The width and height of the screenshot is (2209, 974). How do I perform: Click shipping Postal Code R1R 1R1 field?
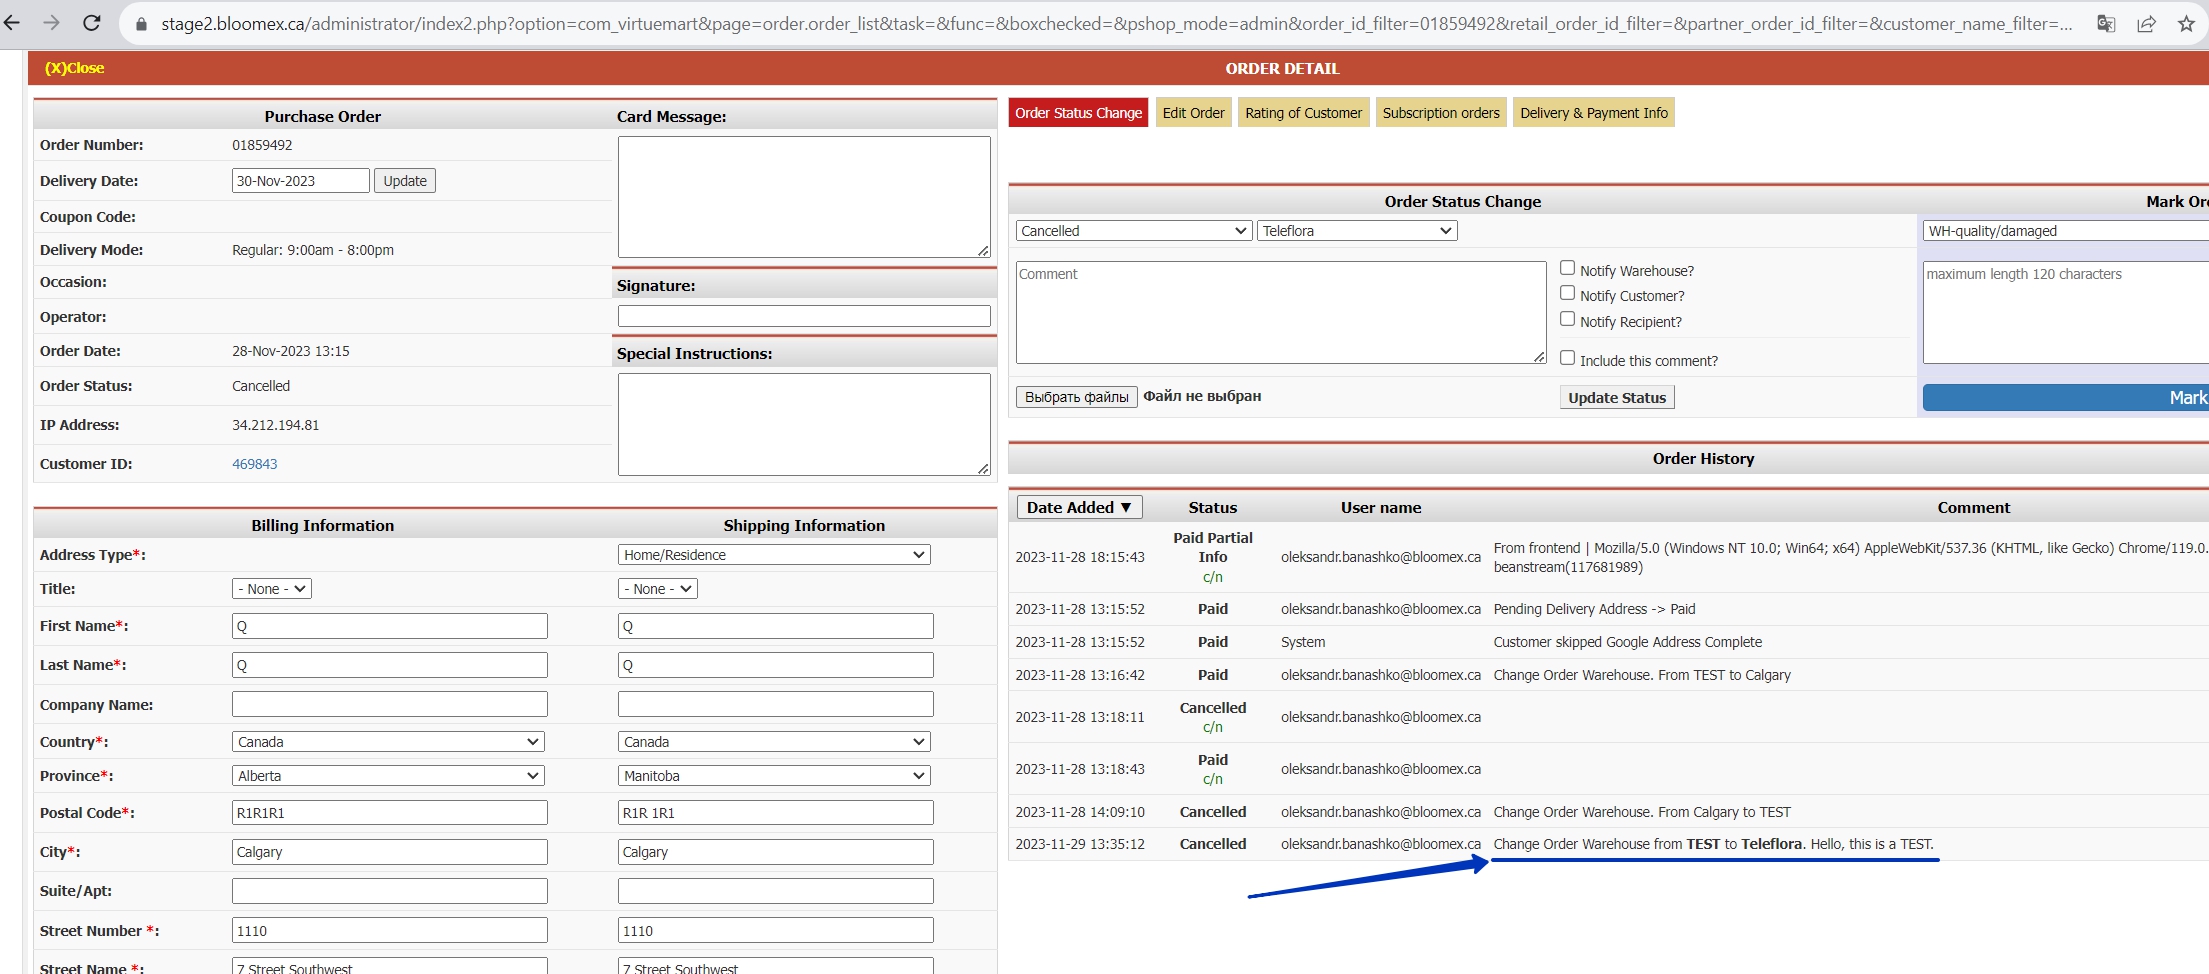coord(775,813)
